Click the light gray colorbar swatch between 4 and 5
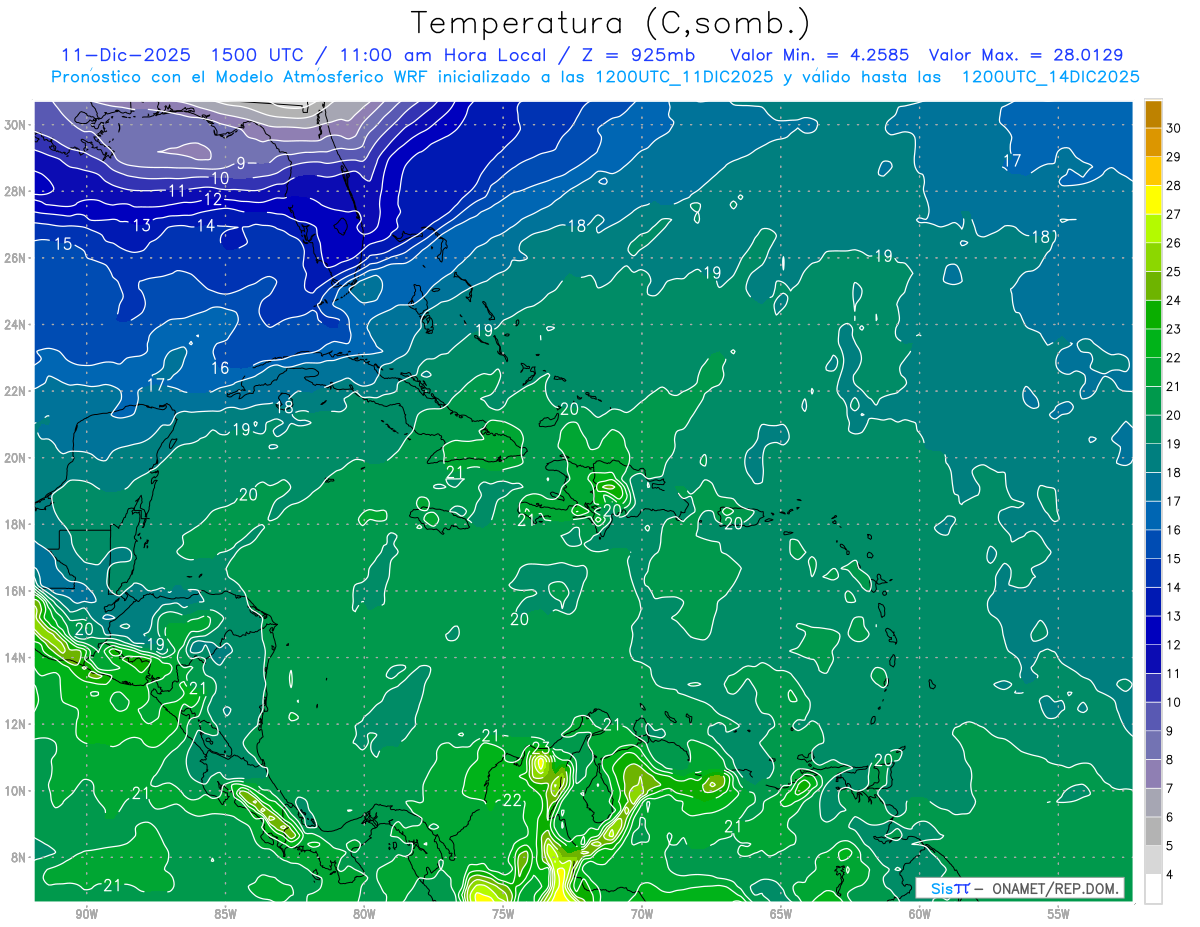Viewport: 1200px width, 927px height. (1153, 859)
